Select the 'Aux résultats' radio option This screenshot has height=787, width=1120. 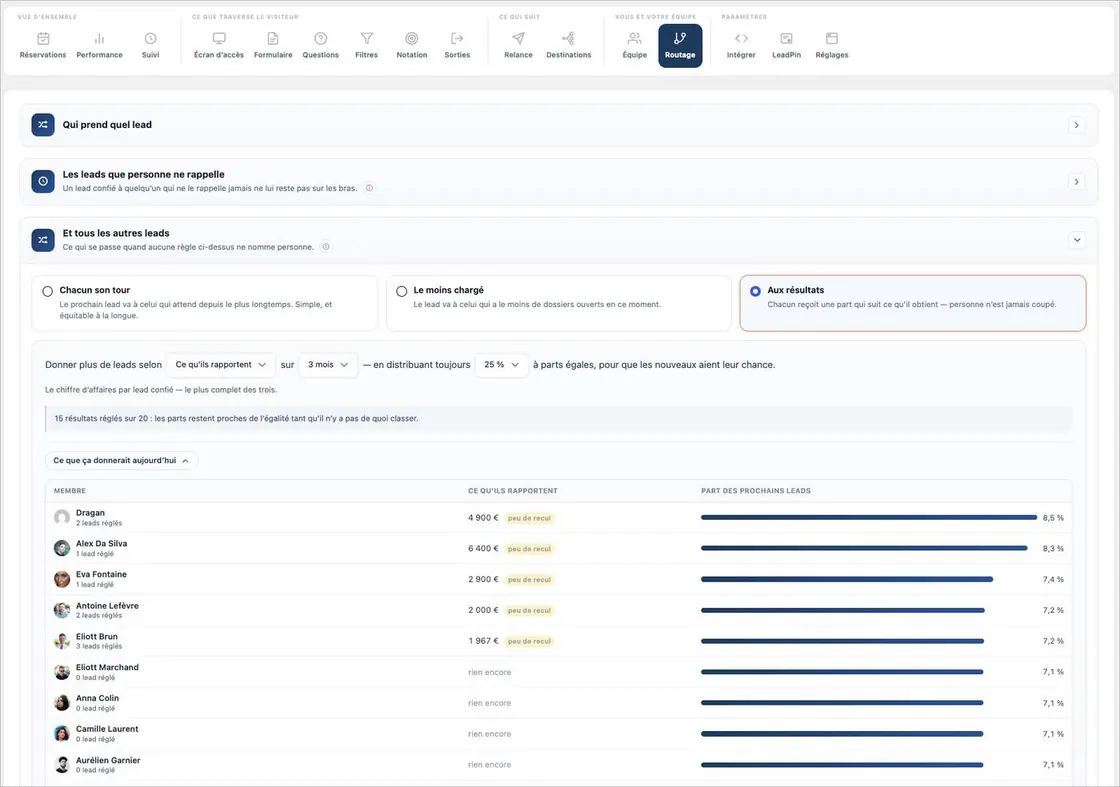(x=755, y=291)
